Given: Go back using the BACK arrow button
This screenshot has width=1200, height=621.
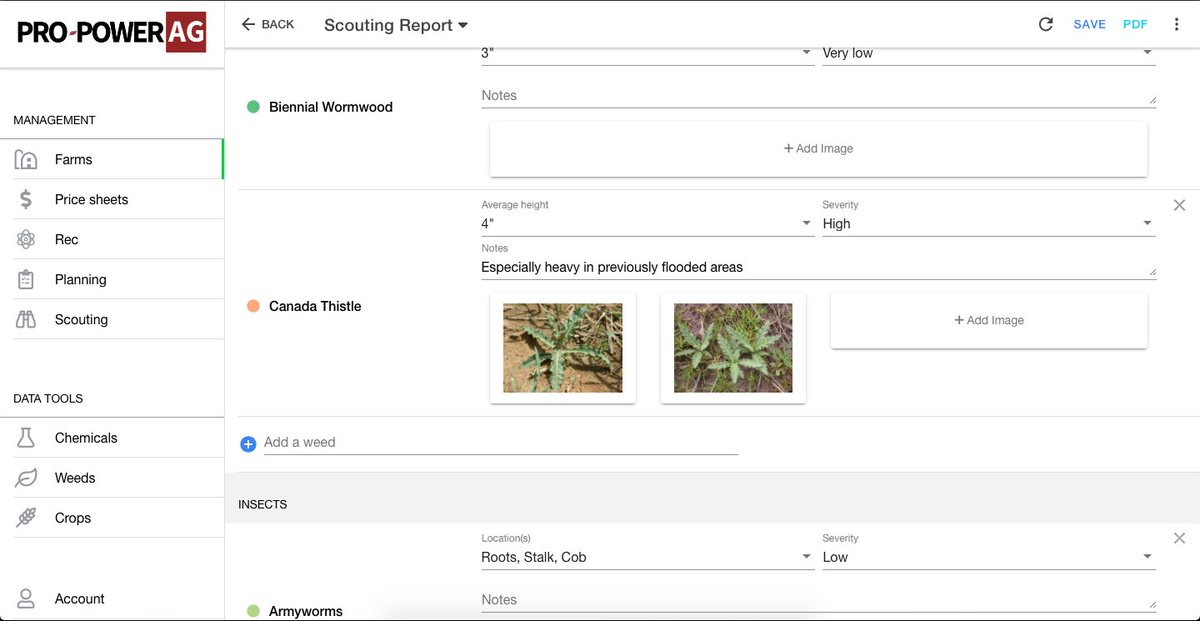Looking at the screenshot, I should 268,24.
